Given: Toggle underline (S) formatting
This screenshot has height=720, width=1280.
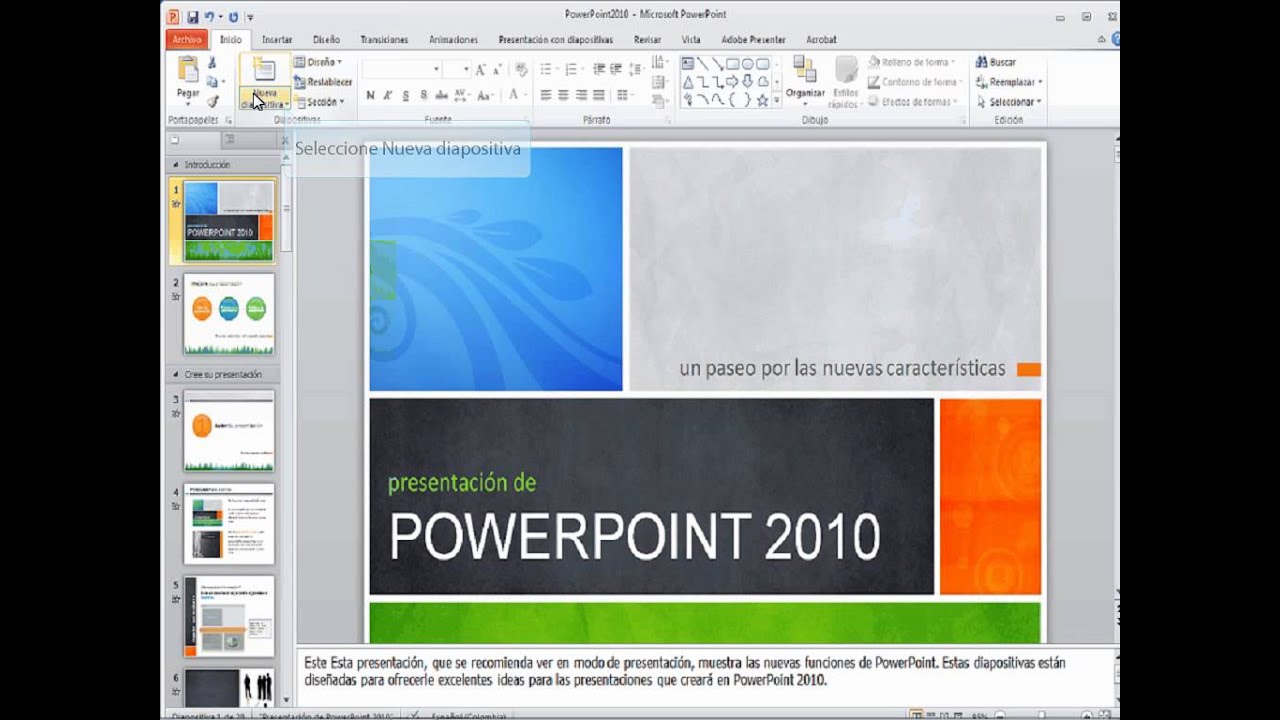Looking at the screenshot, I should coord(405,95).
